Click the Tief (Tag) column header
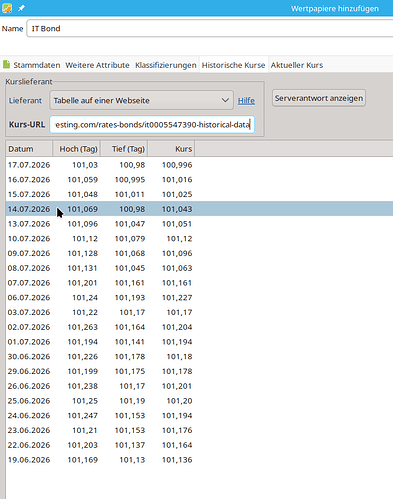The image size is (393, 499). [x=124, y=149]
